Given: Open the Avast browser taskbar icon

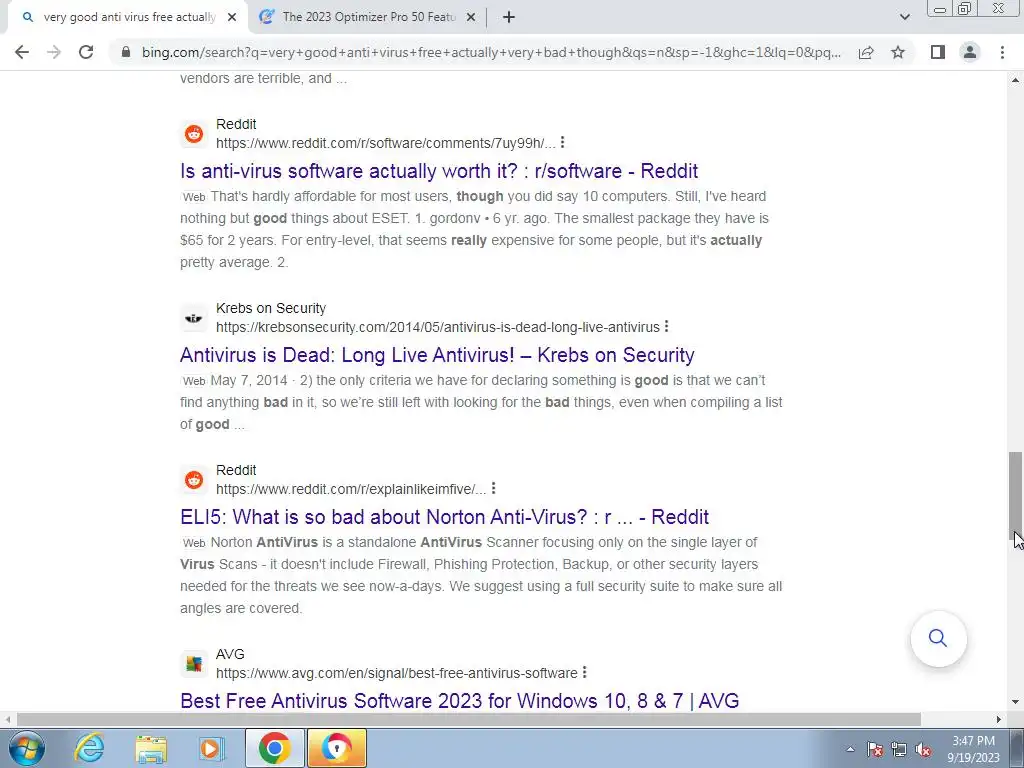Looking at the screenshot, I should 336,748.
